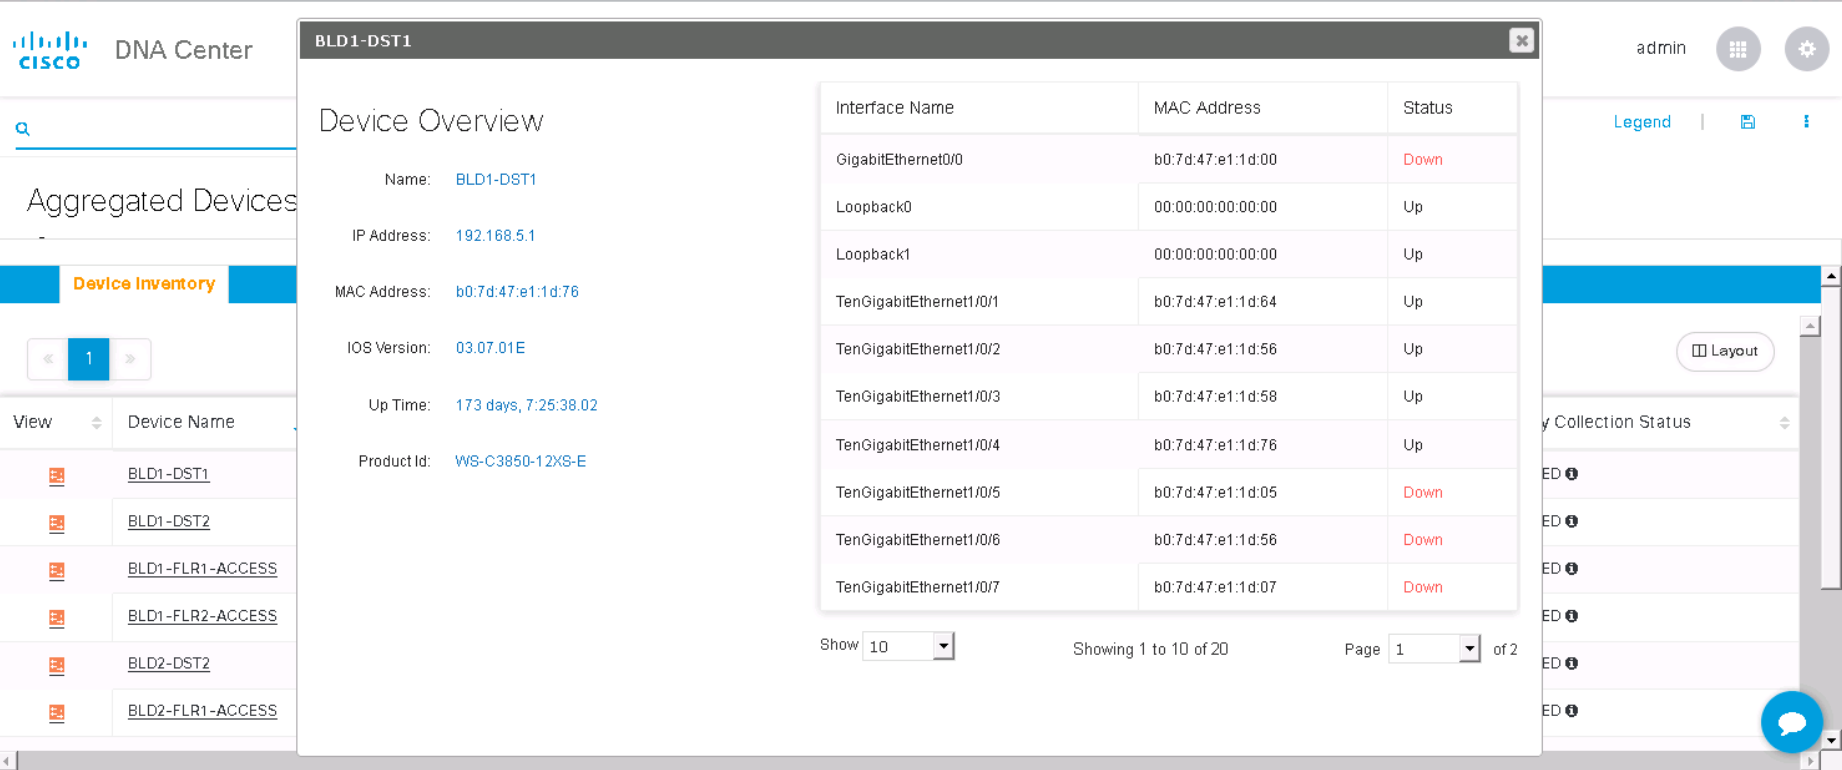This screenshot has height=770, width=1842.
Task: Go to pagination page 1
Action: coord(89,359)
